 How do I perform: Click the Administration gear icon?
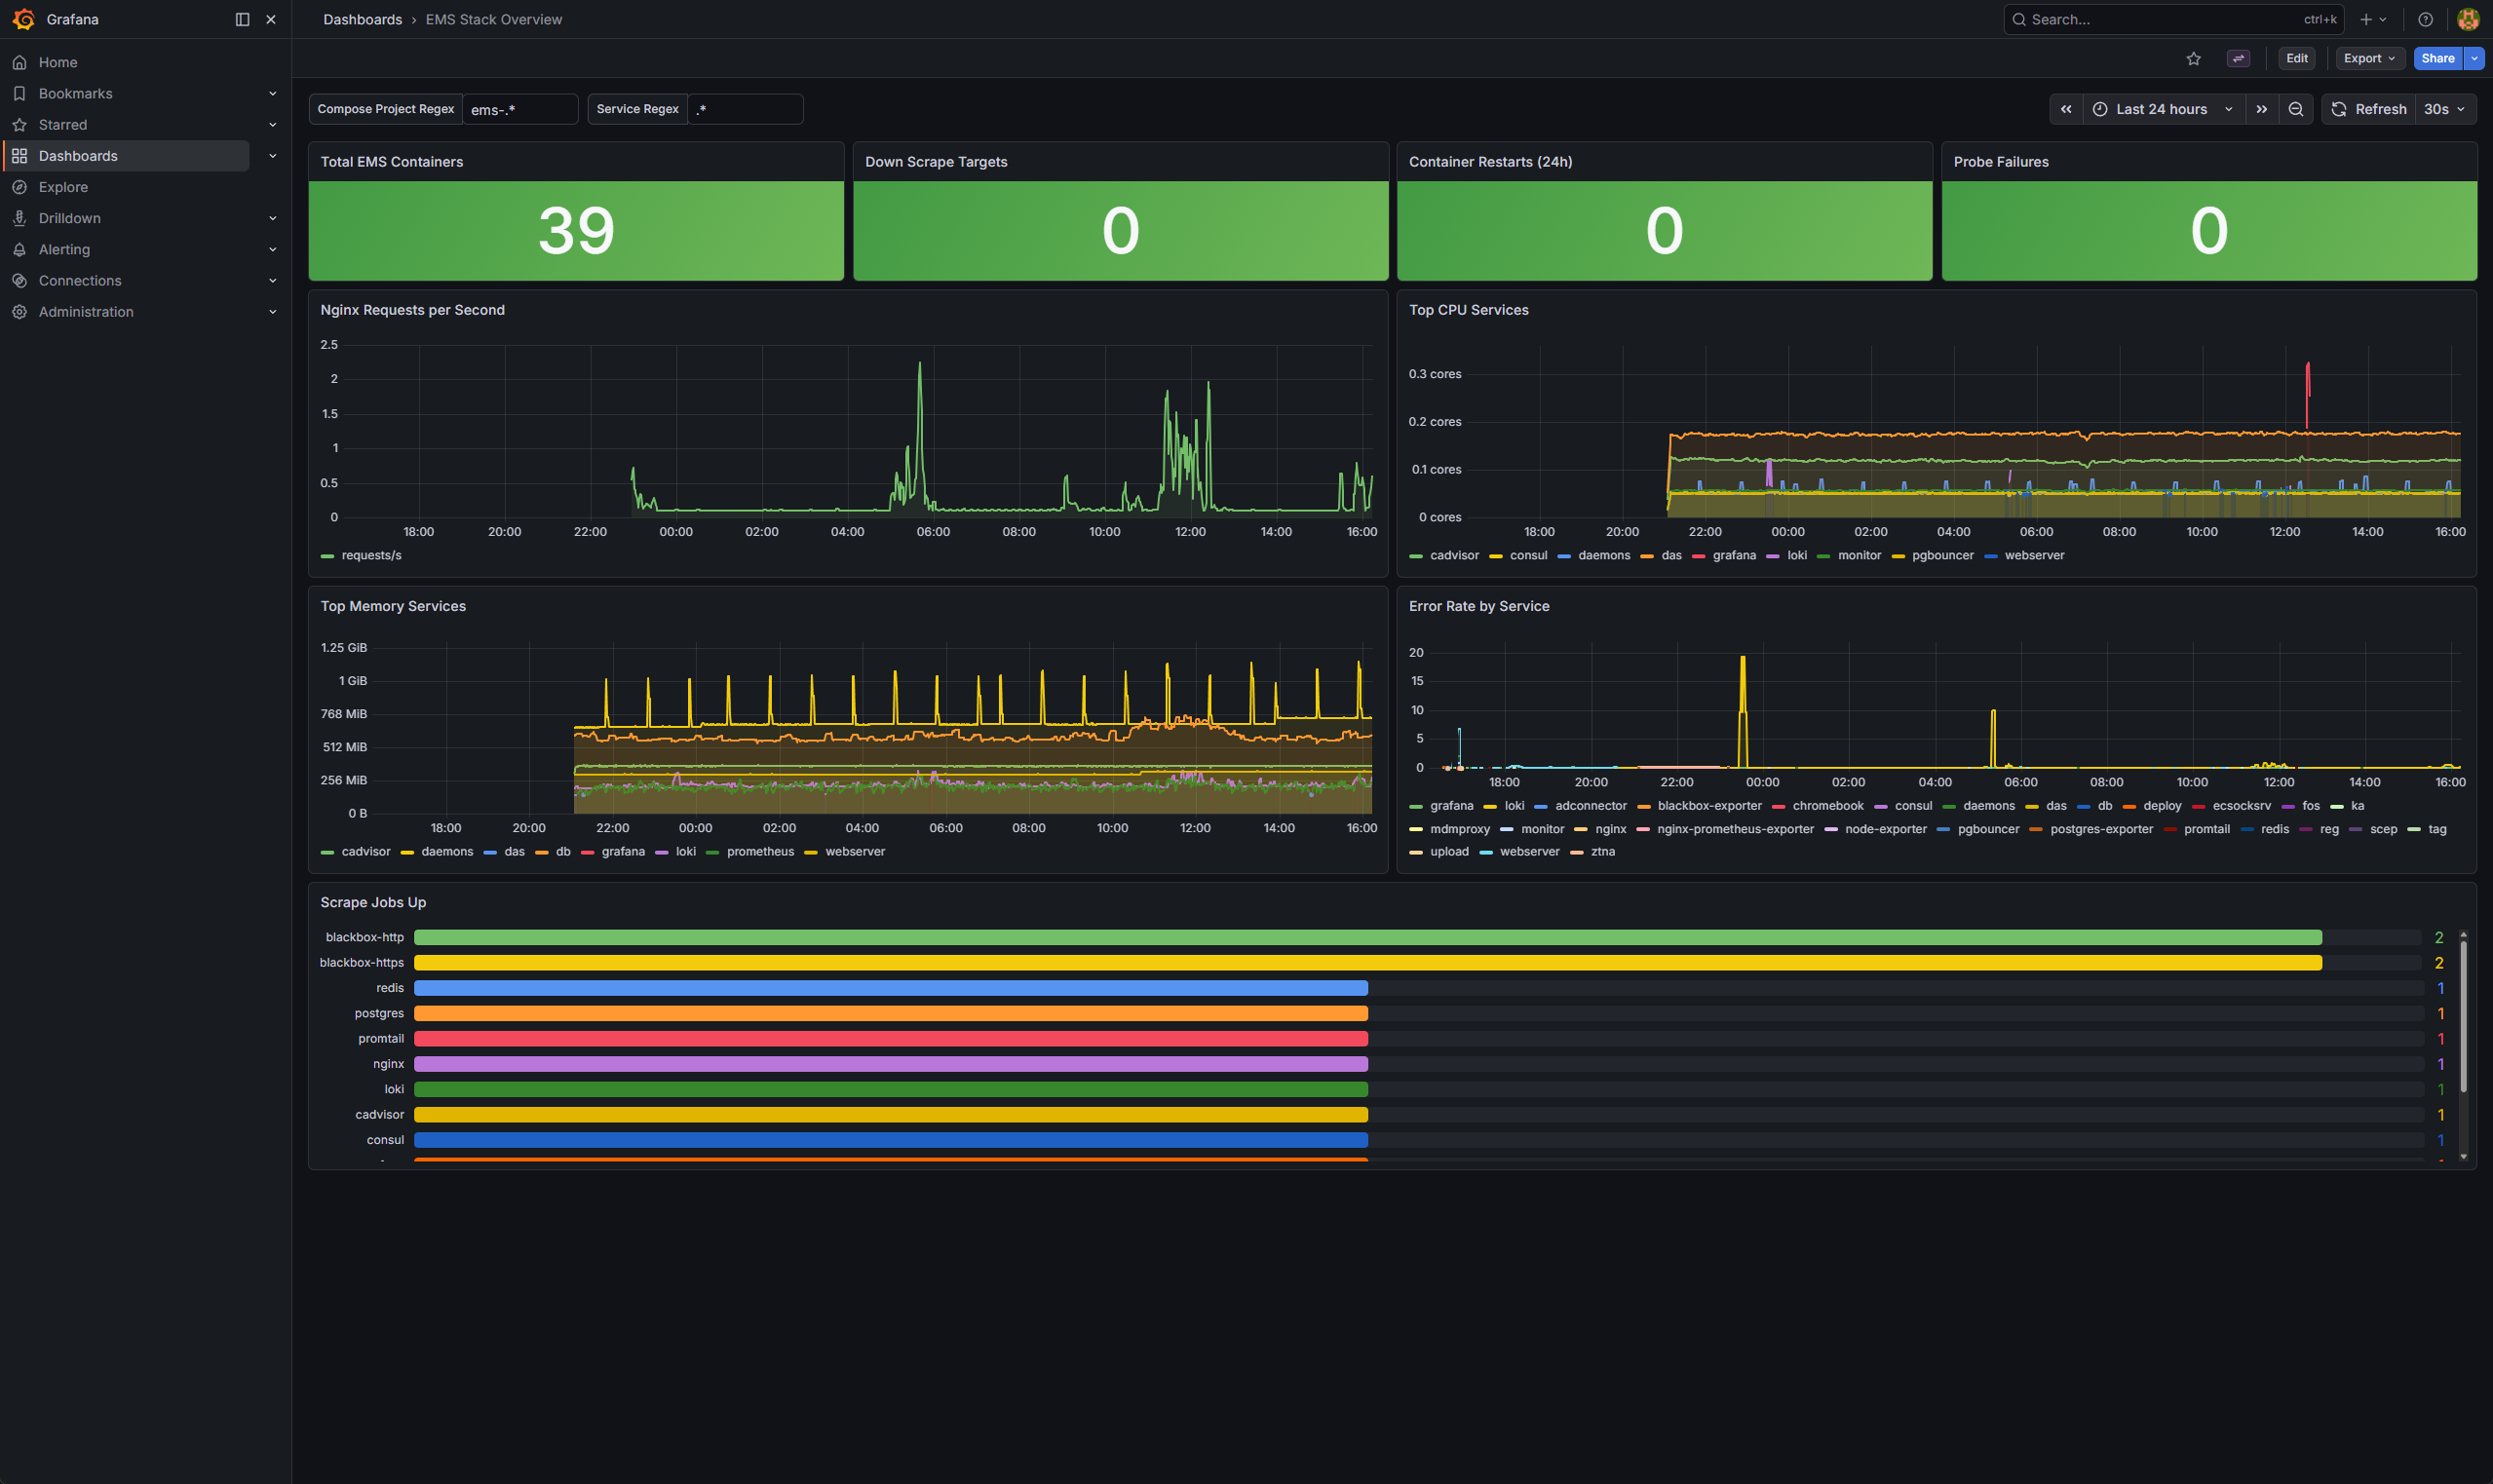pos(19,312)
